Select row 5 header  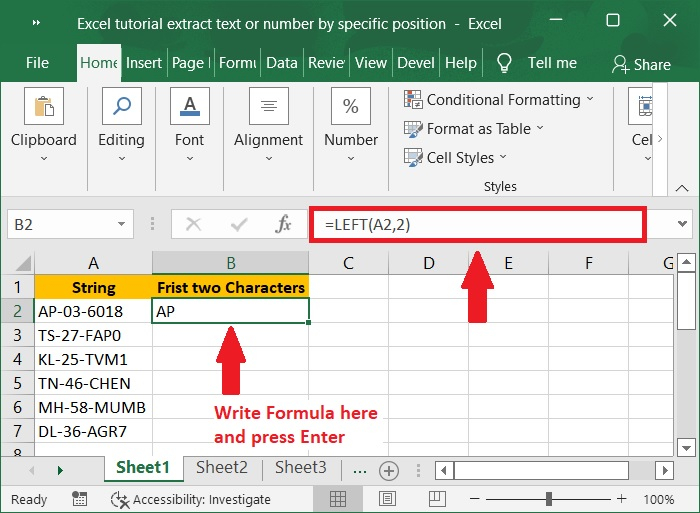coord(17,383)
